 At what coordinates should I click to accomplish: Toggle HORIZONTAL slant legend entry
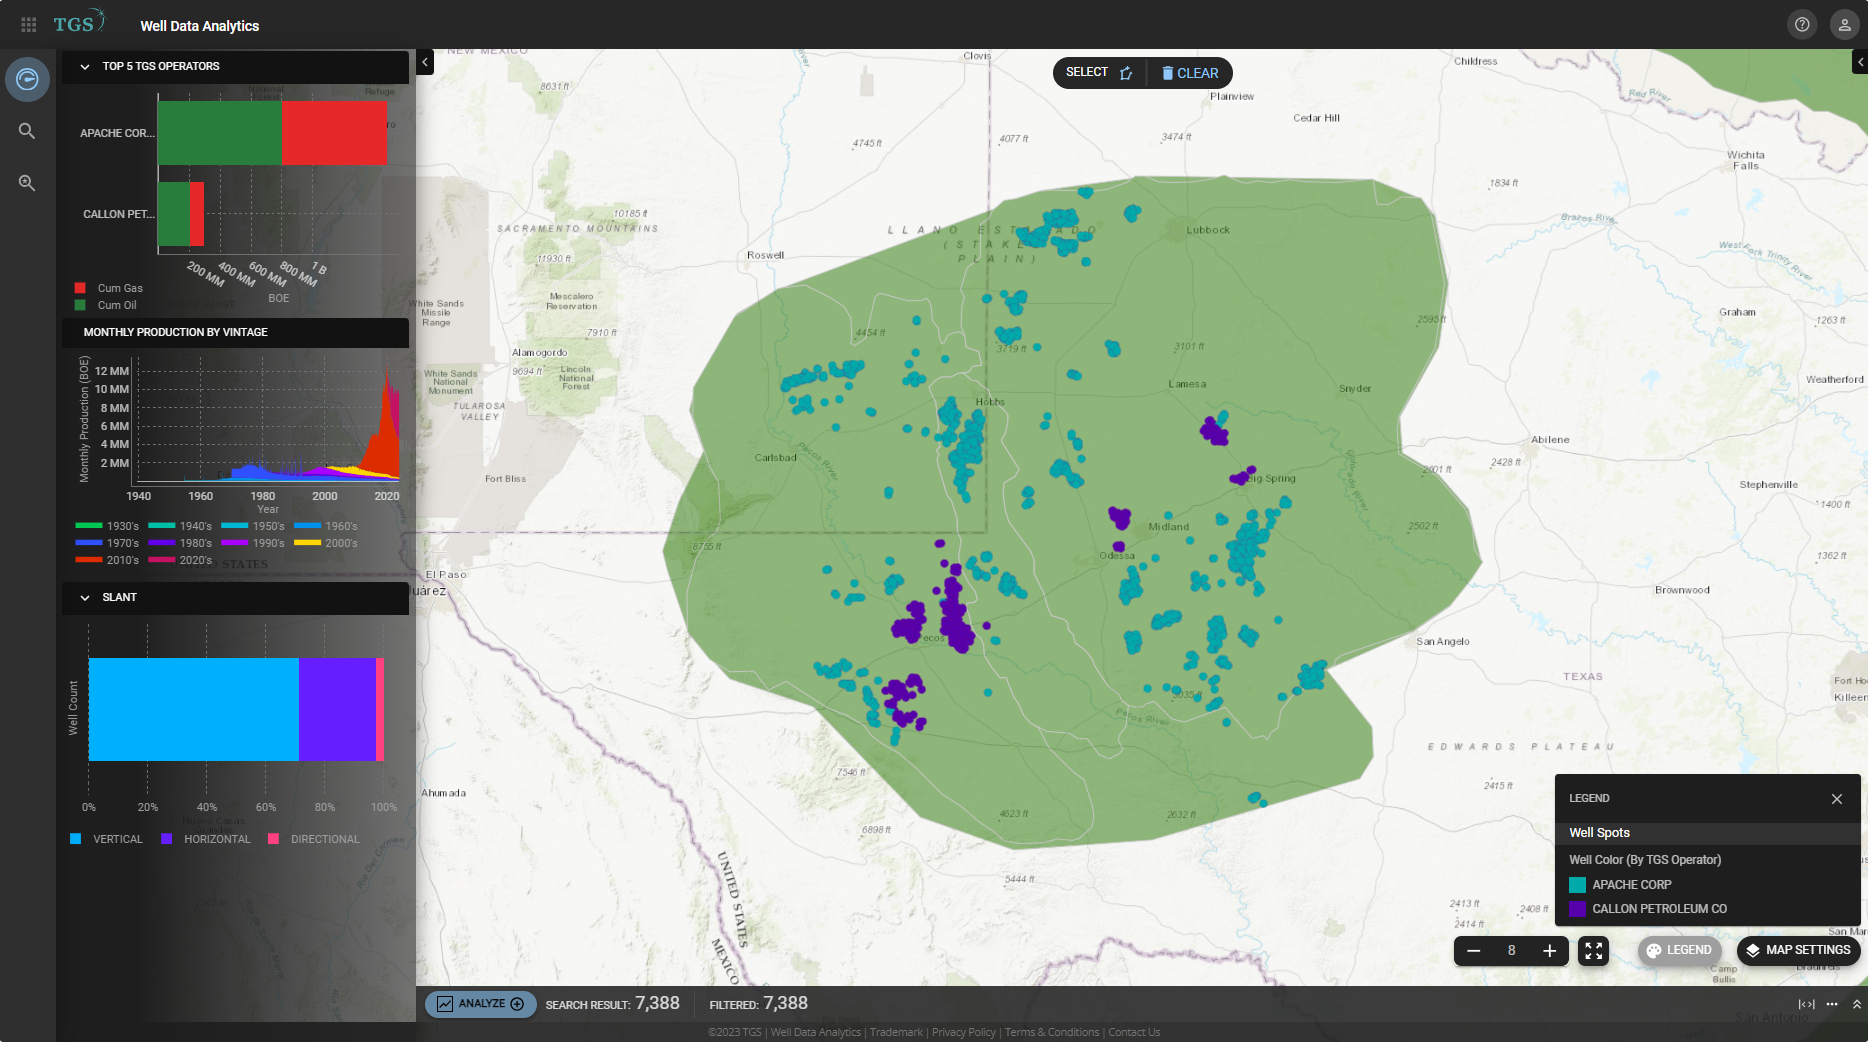pos(207,839)
